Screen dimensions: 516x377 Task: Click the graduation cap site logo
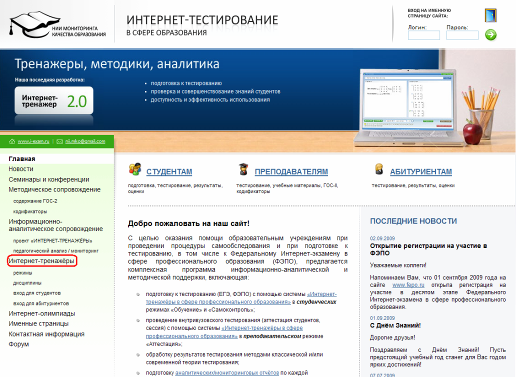pyautogui.click(x=34, y=24)
